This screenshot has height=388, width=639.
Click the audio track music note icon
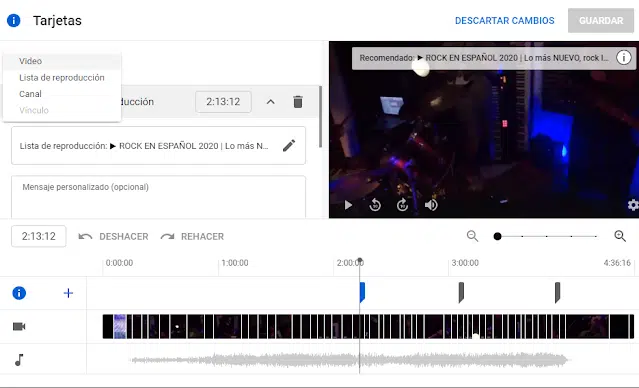pos(19,360)
